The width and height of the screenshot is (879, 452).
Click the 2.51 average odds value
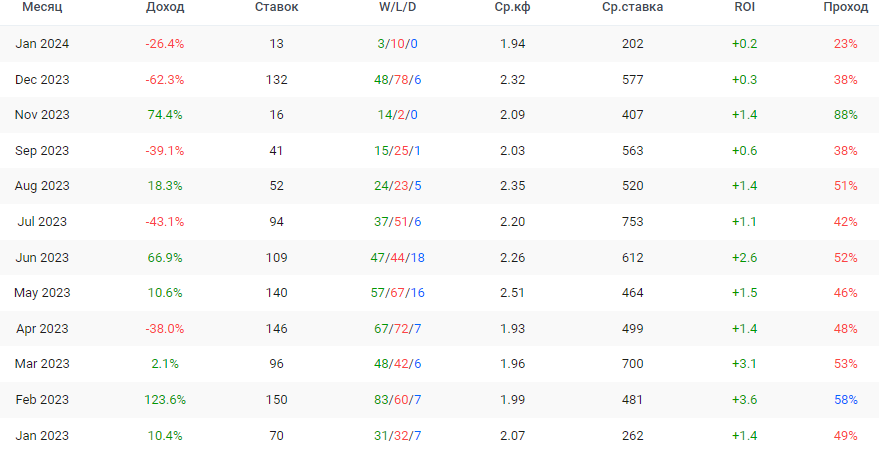click(x=512, y=293)
